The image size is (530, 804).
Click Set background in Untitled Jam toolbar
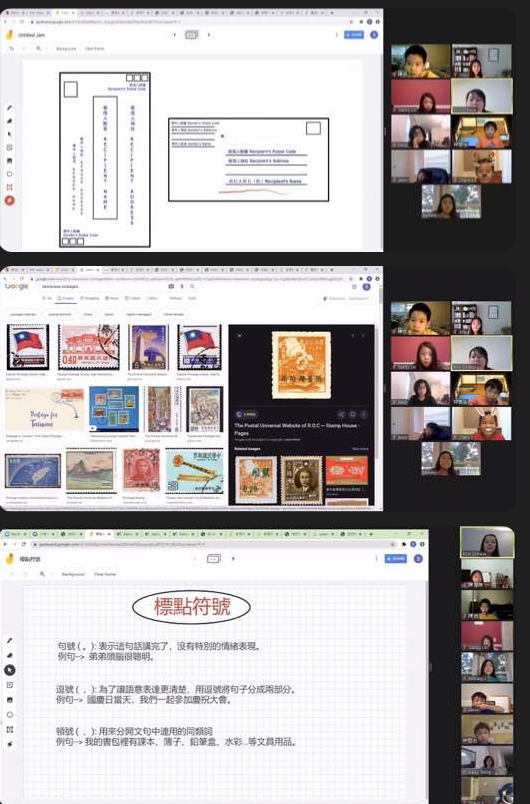[x=66, y=49]
